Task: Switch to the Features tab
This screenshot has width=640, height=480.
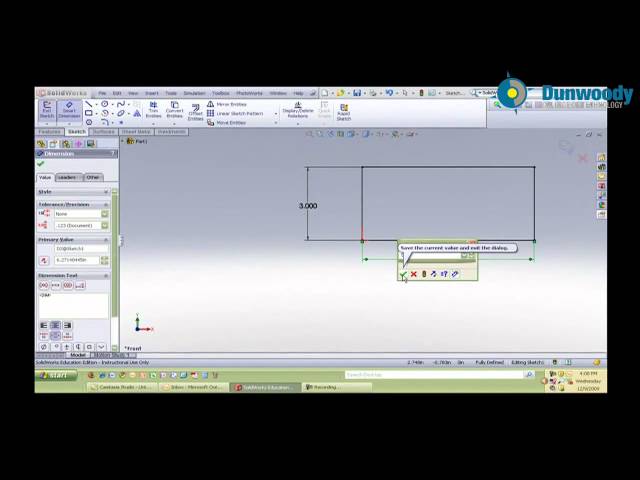Action: click(49, 132)
